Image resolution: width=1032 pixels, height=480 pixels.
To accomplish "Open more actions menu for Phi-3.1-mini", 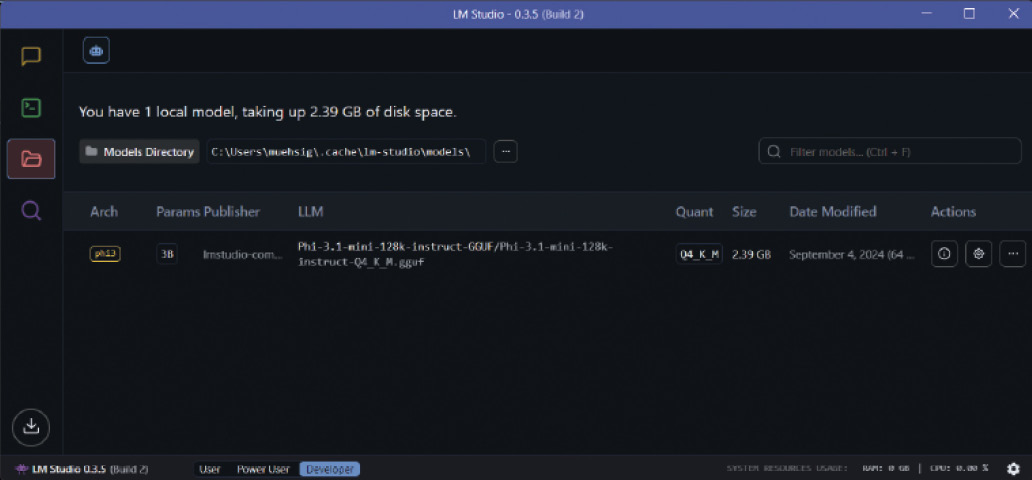I will [x=1013, y=253].
